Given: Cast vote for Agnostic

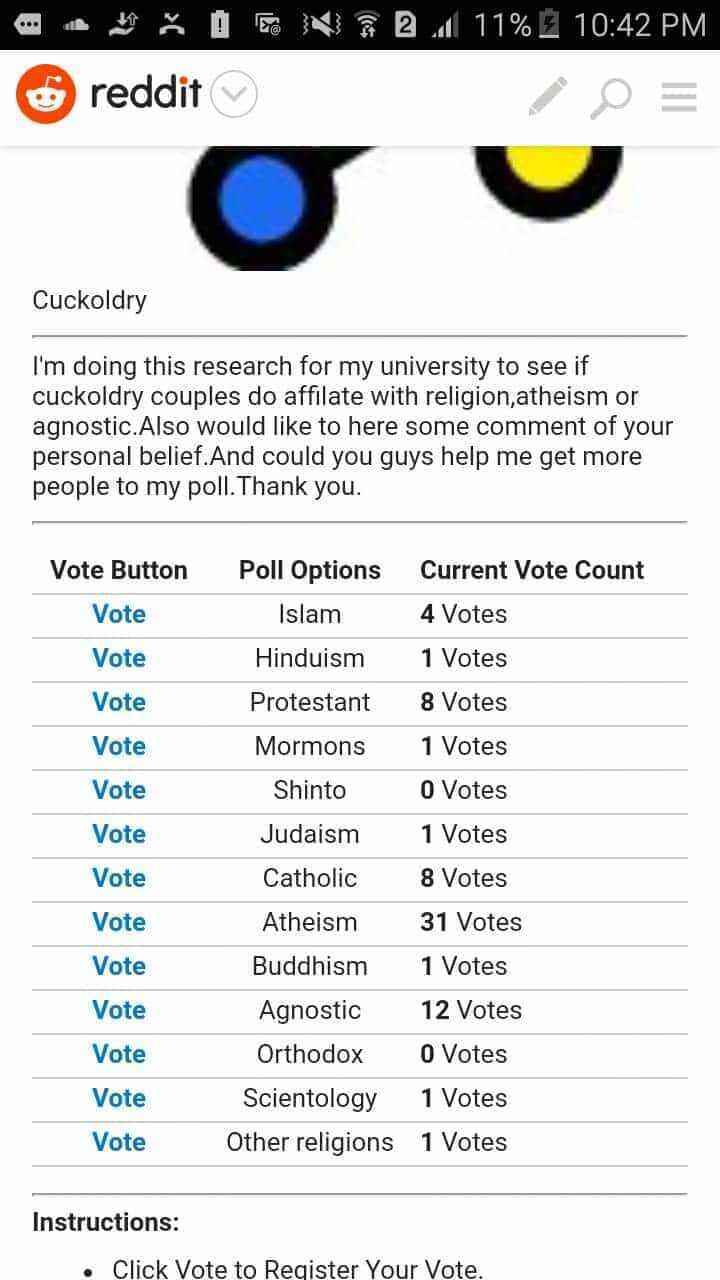Looking at the screenshot, I should pos(119,1010).
